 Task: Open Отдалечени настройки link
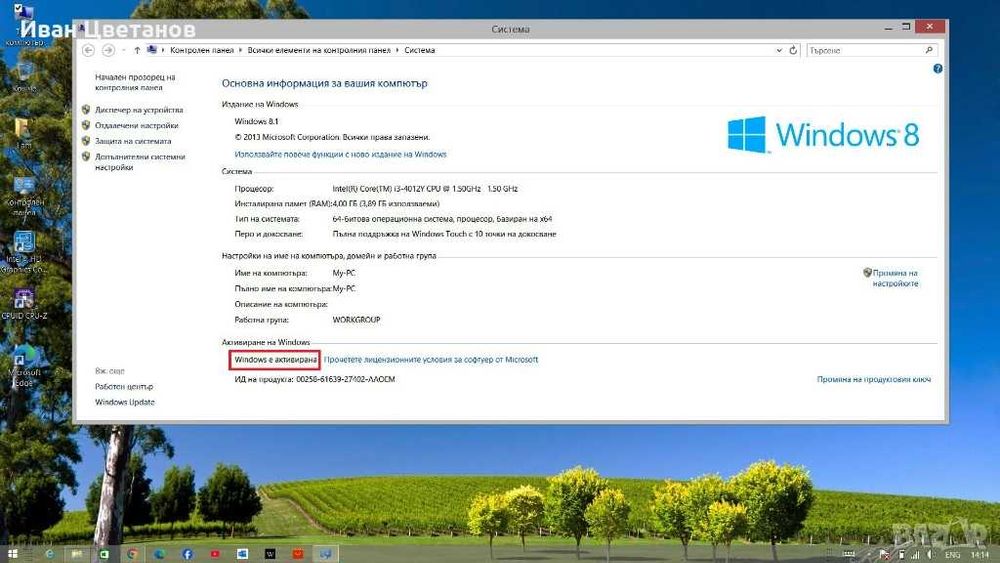click(x=136, y=126)
